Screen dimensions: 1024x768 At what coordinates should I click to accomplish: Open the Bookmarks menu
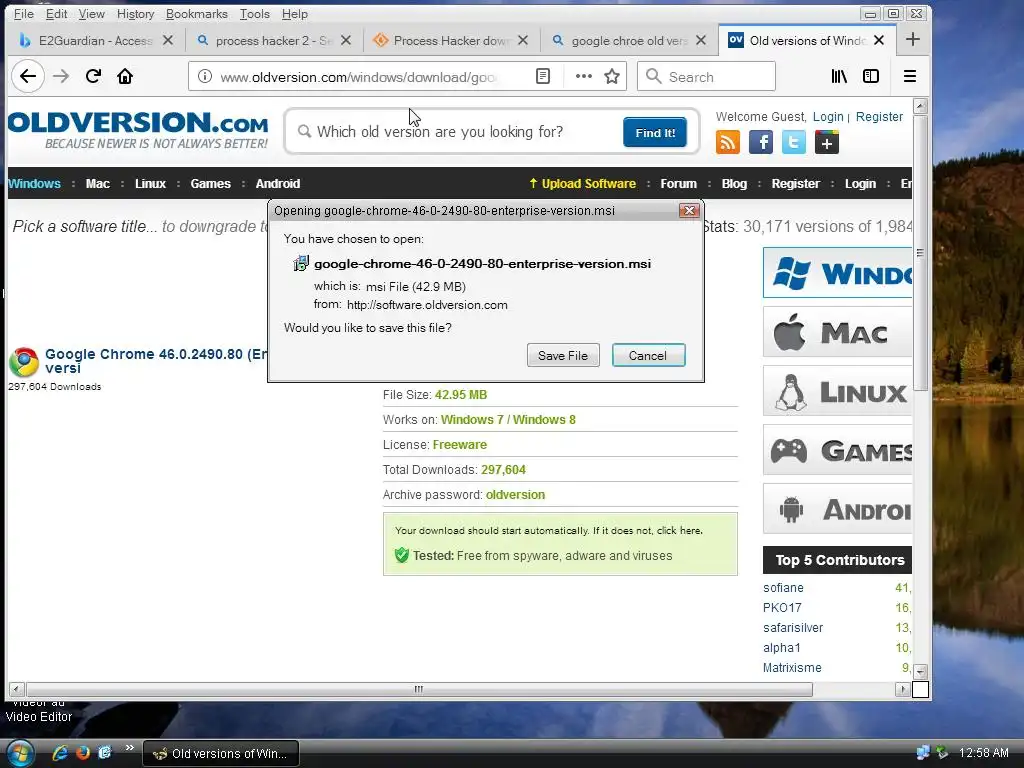coord(197,14)
